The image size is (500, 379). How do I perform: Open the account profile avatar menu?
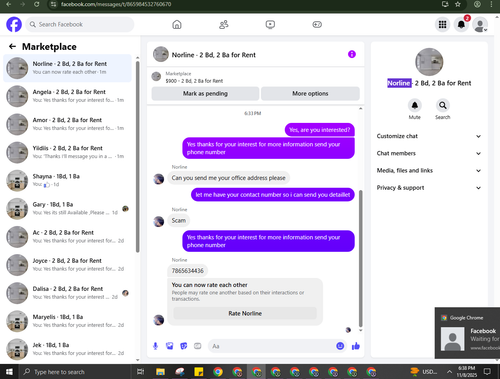480,24
